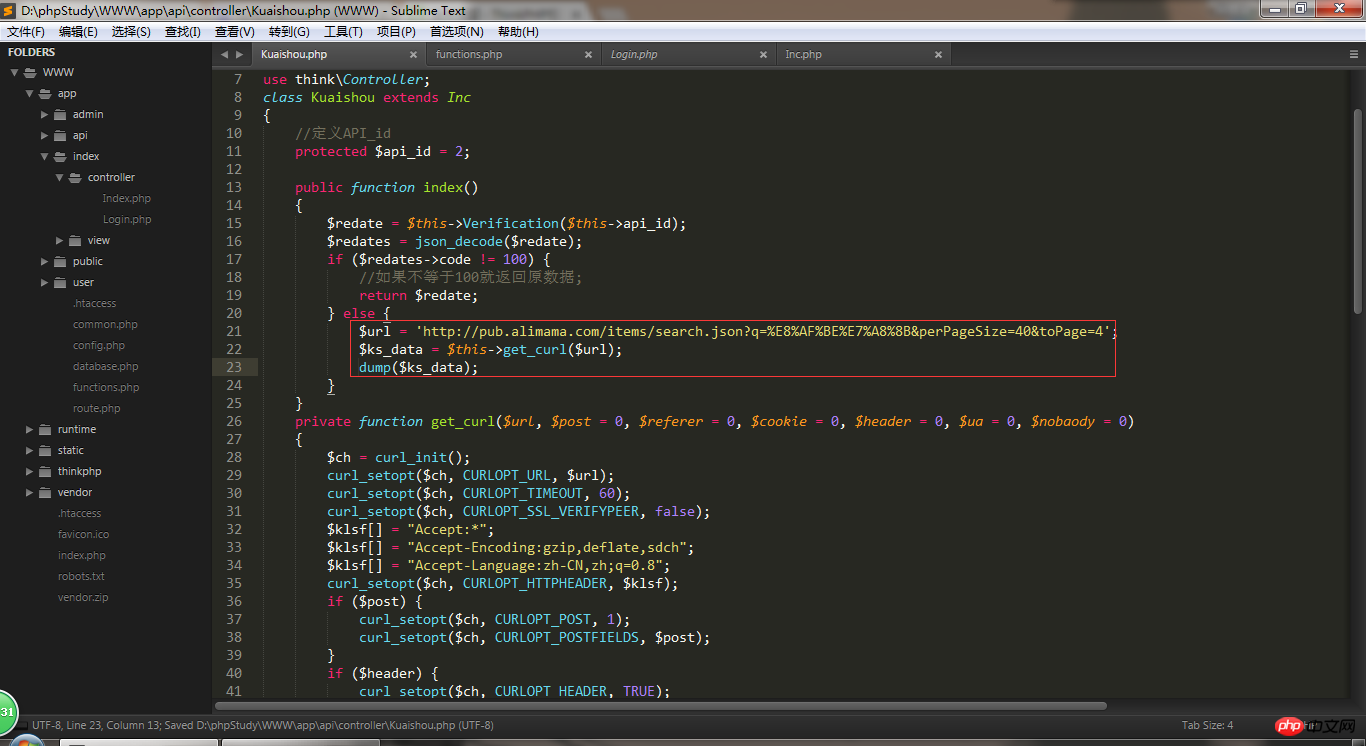Select the Kuaishou.php tab

pos(338,54)
